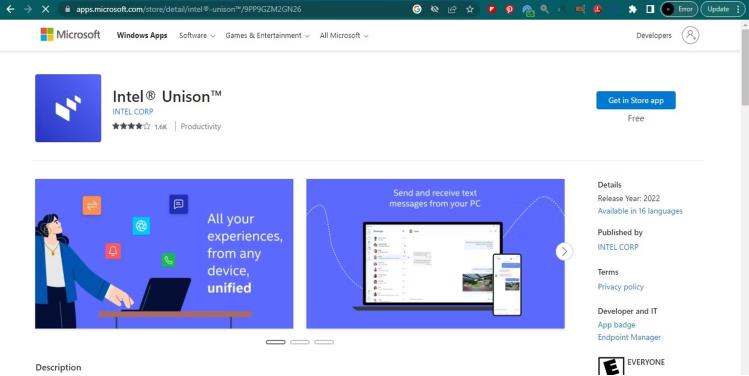The width and height of the screenshot is (749, 376).
Task: Select the second carousel page indicator
Action: point(300,342)
